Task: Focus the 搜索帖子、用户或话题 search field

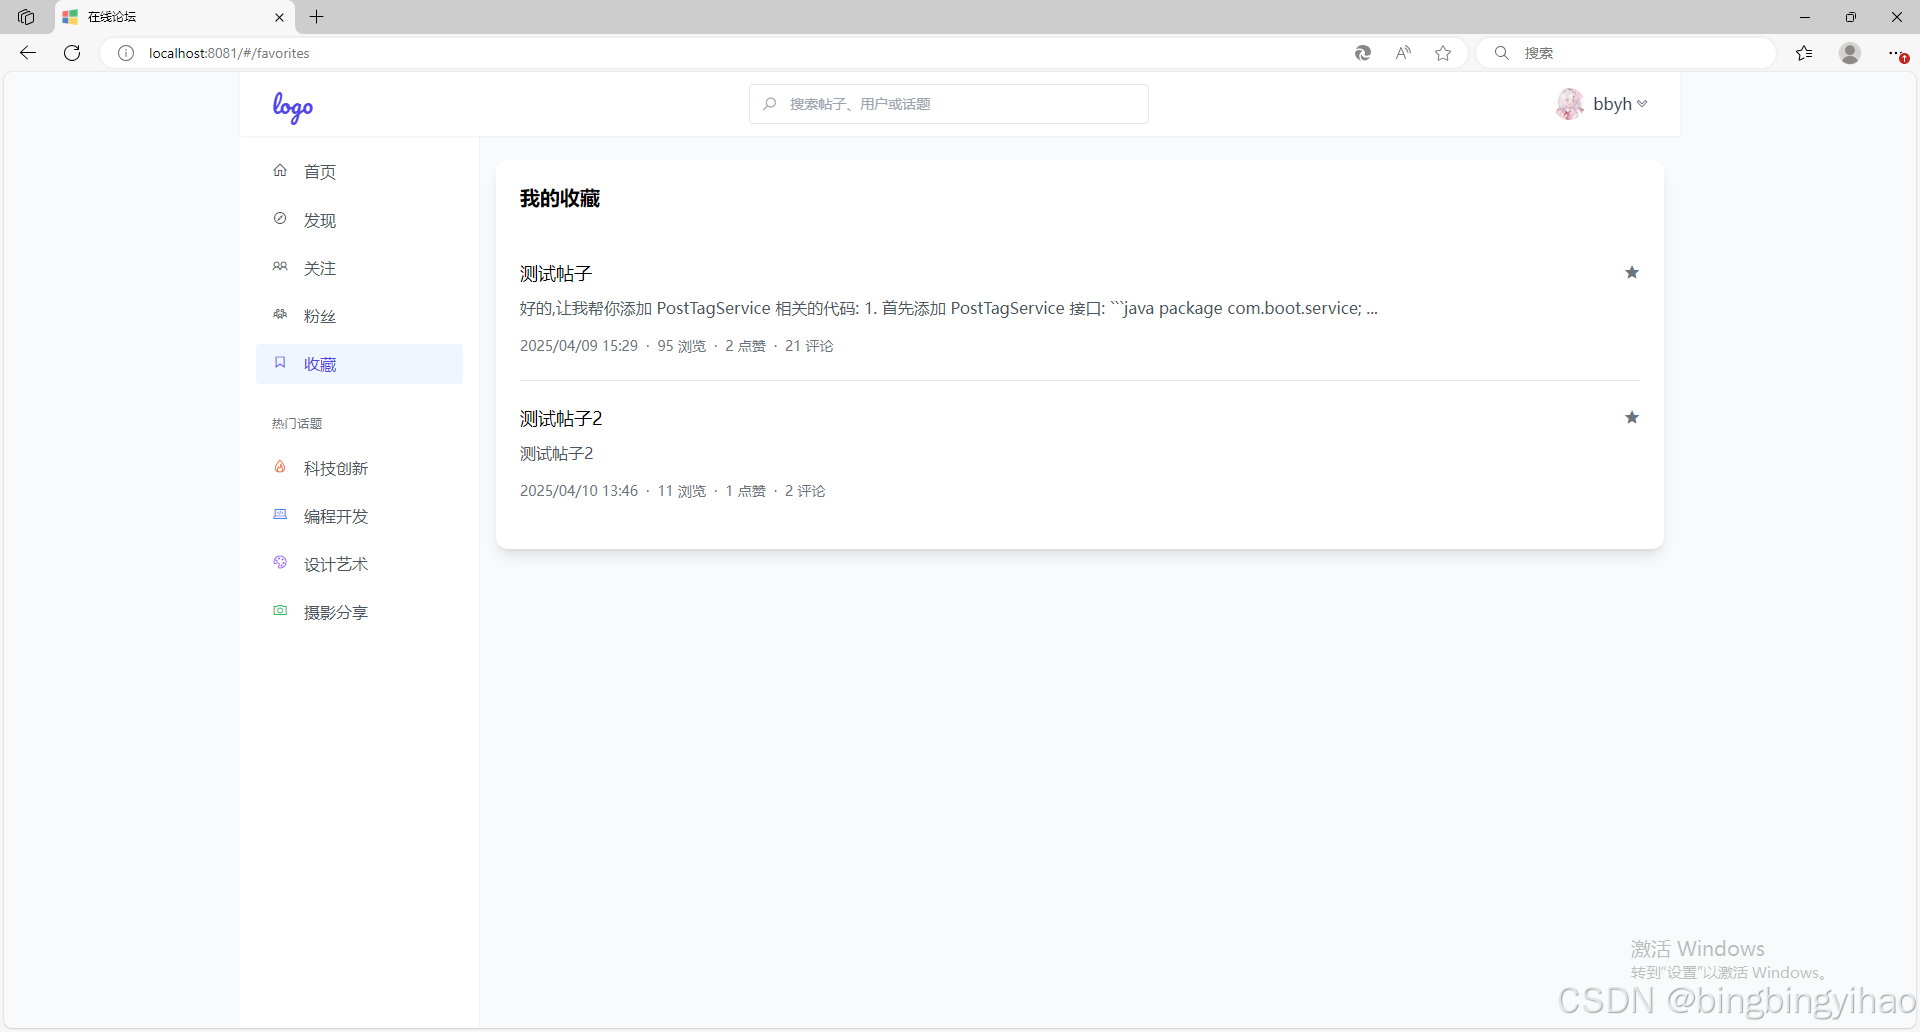Action: click(949, 104)
